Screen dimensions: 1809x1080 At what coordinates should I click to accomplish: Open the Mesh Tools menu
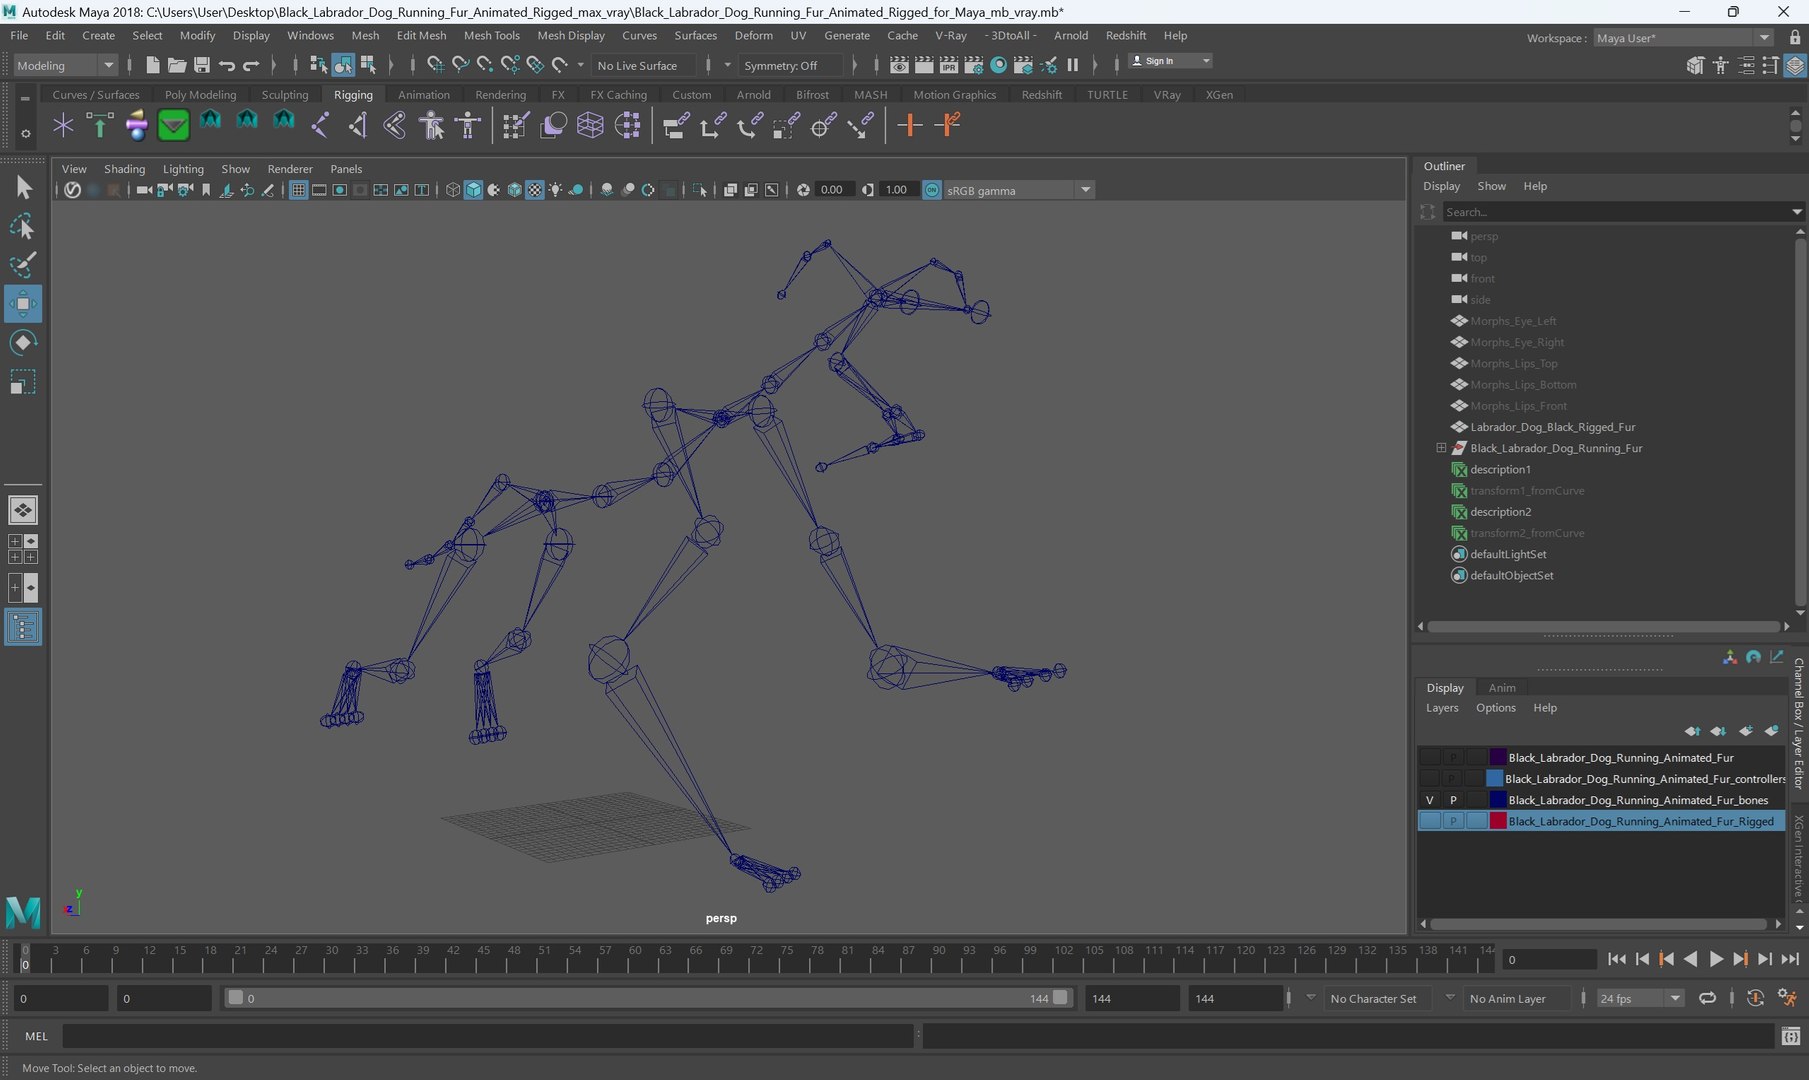pyautogui.click(x=491, y=35)
